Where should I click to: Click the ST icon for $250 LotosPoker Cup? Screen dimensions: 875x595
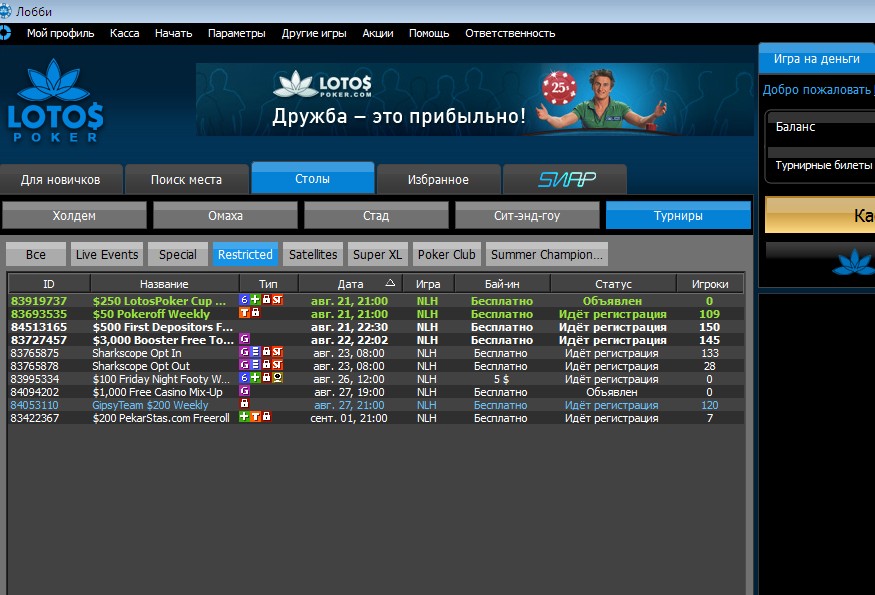click(x=277, y=300)
